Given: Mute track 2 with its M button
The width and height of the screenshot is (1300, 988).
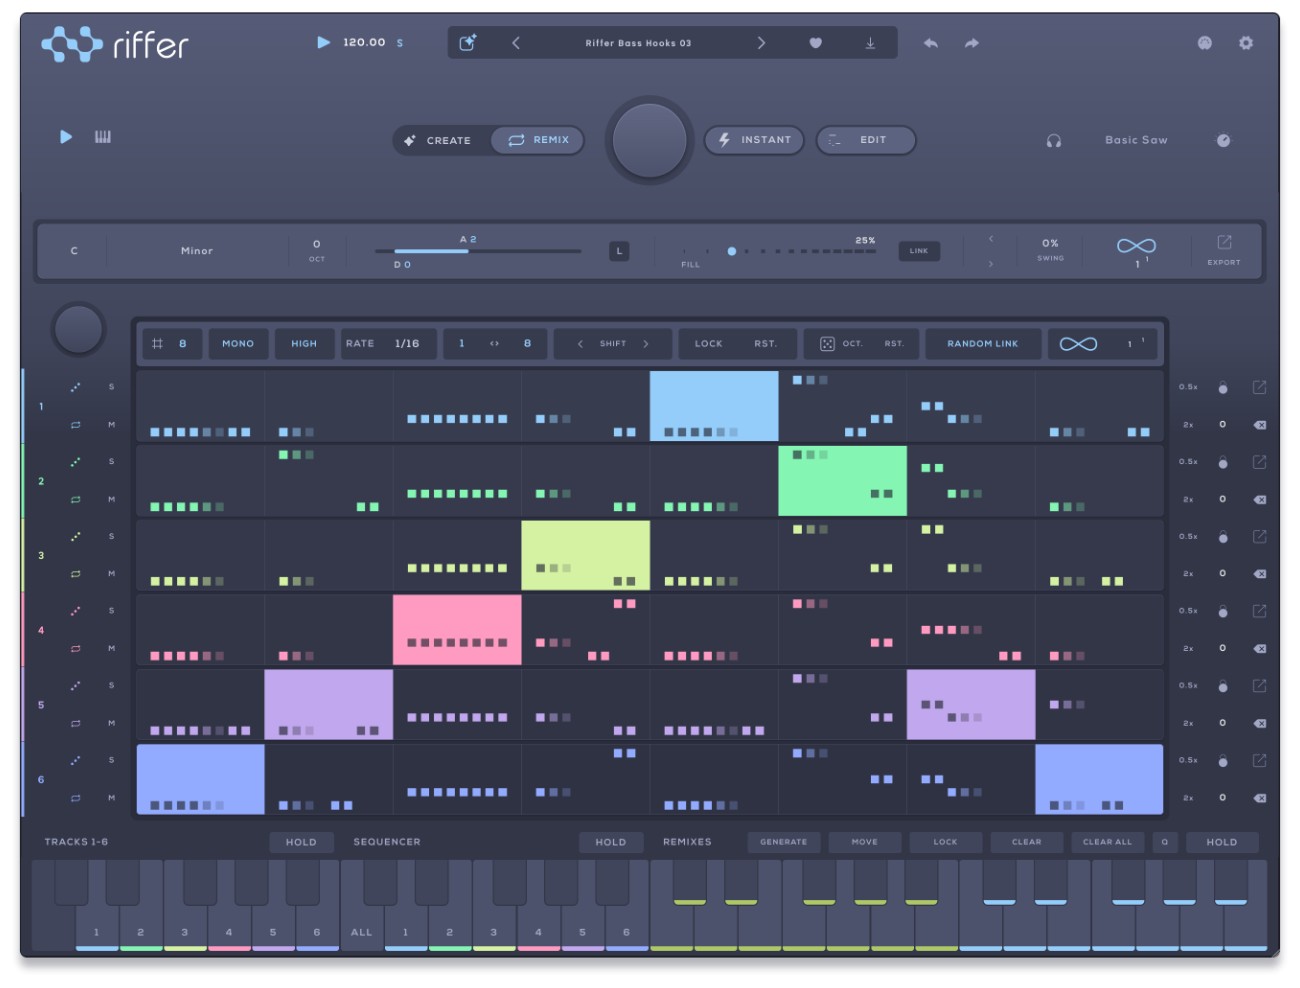Looking at the screenshot, I should click(111, 499).
